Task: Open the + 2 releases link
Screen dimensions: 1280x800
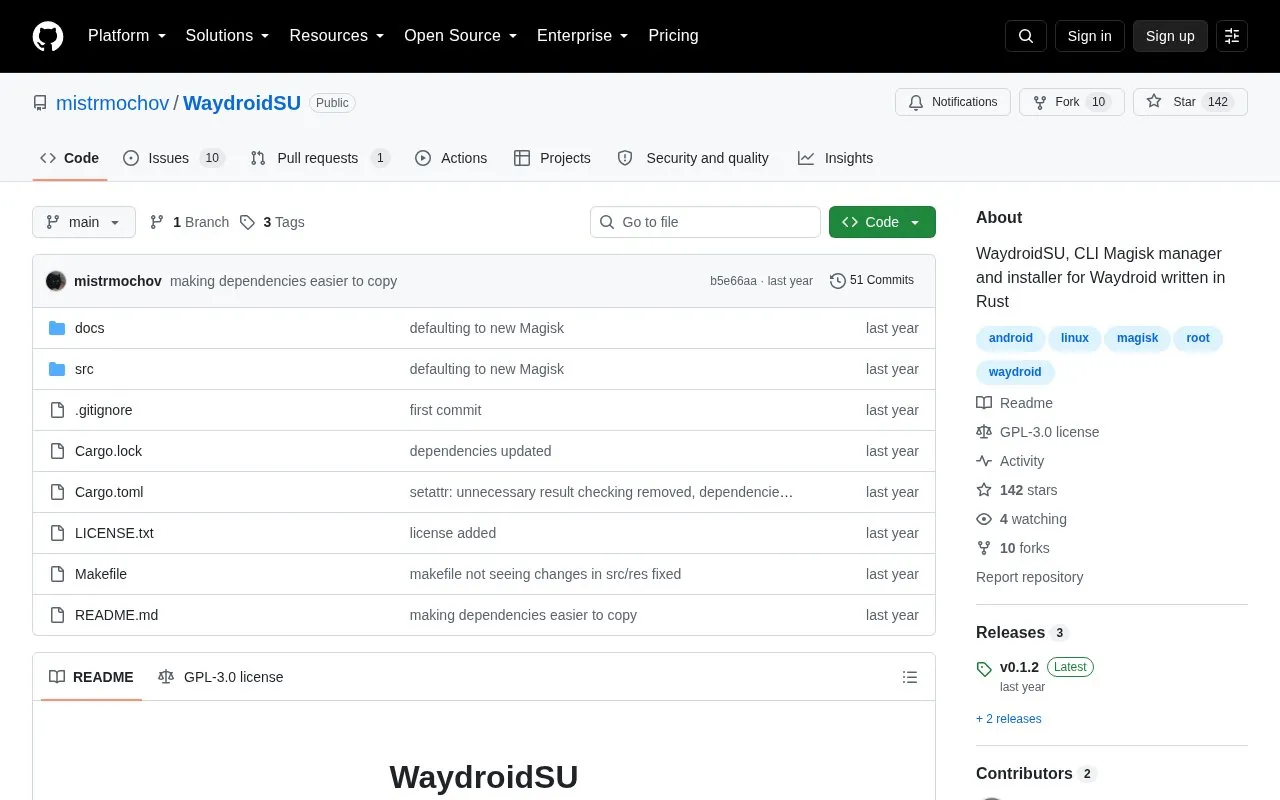Action: 1009,719
